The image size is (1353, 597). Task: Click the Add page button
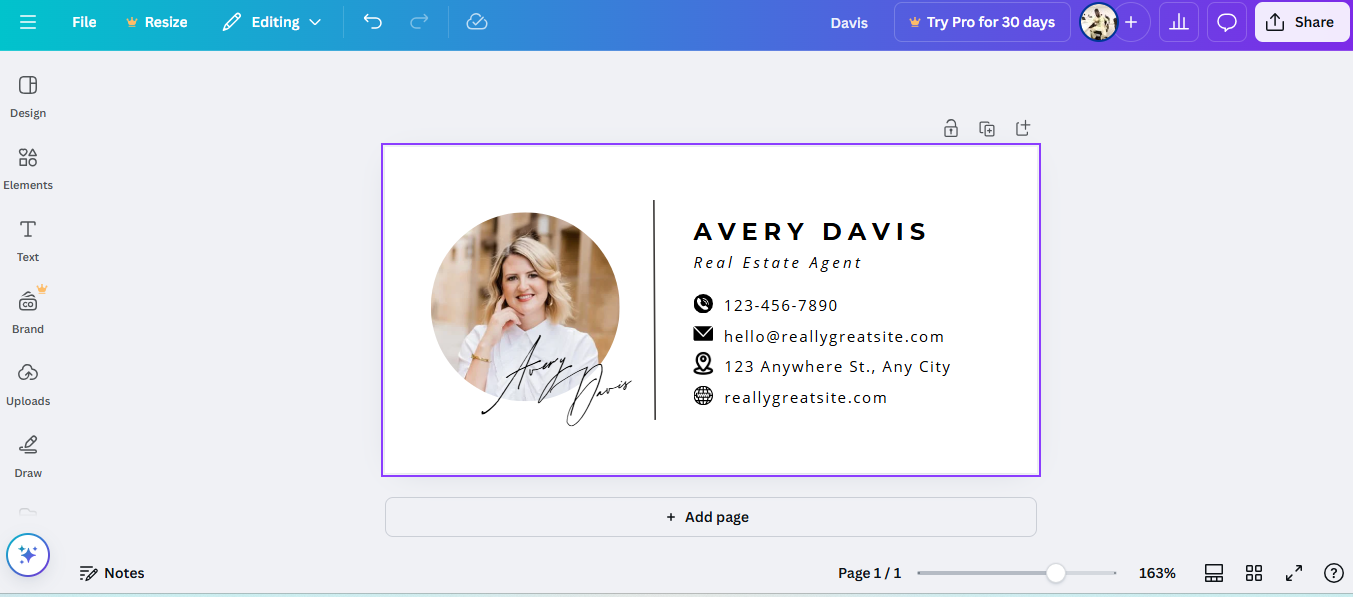(710, 517)
